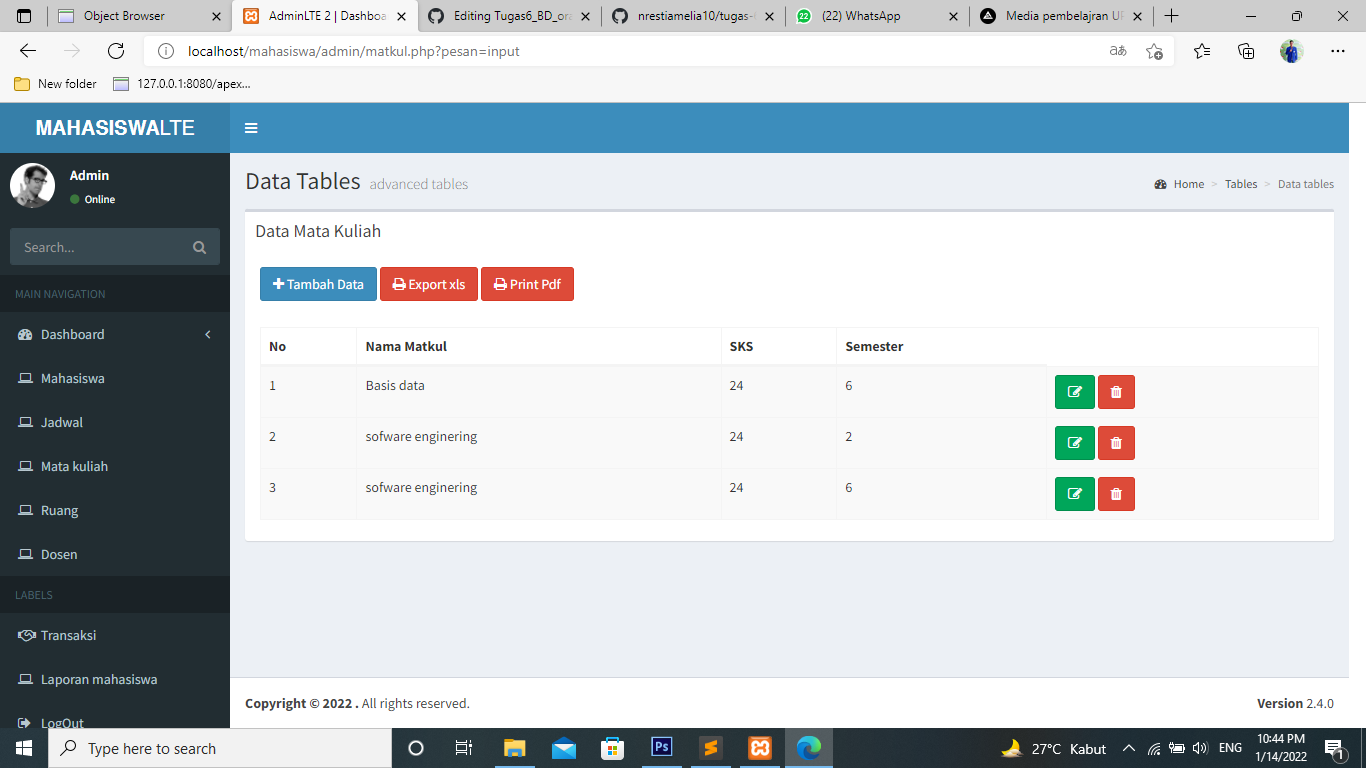This screenshot has height=768, width=1366.
Task: Click the delete trash icon for Basis data
Action: click(1115, 391)
